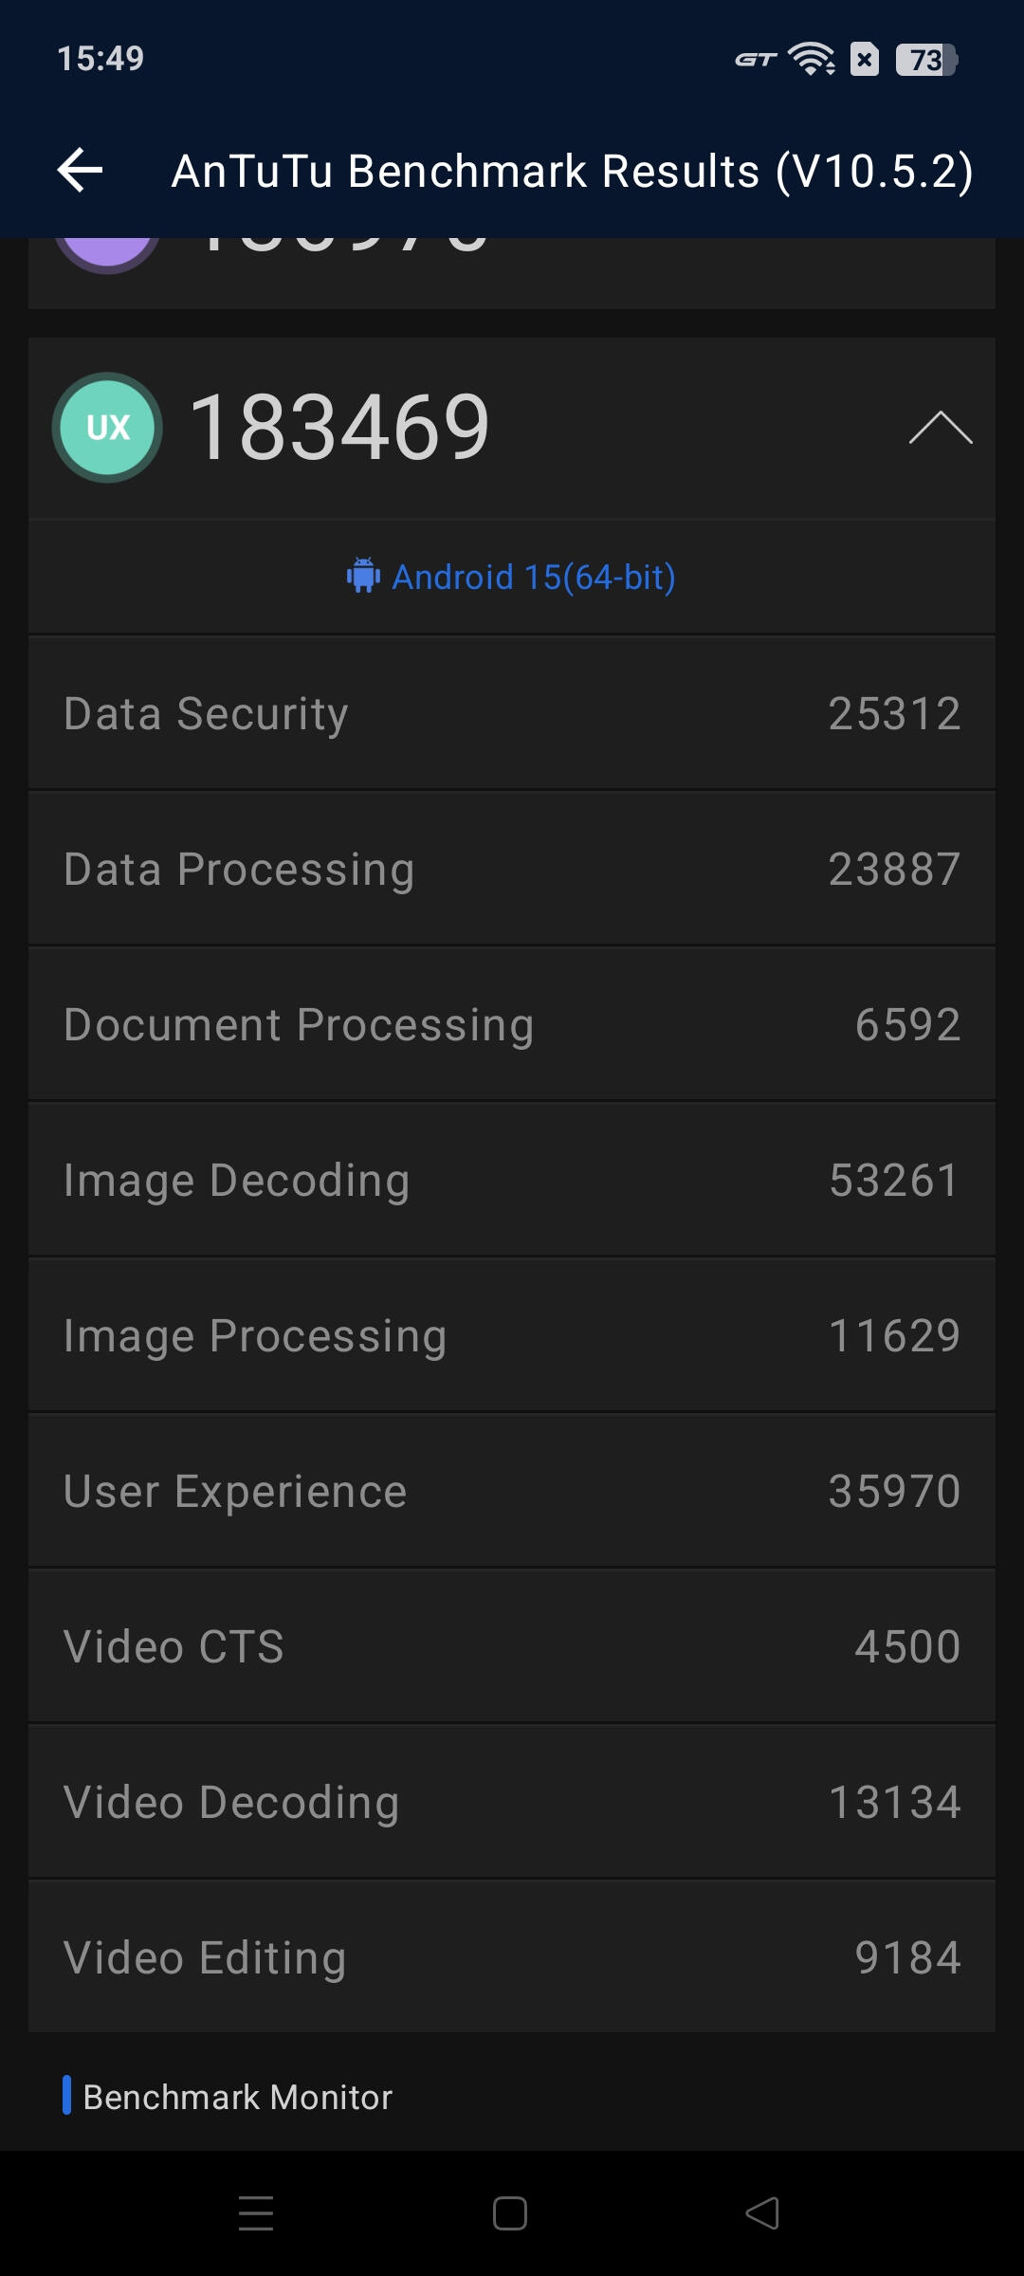This screenshot has height=2276, width=1024.
Task: Collapse the UX score section chevron
Action: point(940,428)
